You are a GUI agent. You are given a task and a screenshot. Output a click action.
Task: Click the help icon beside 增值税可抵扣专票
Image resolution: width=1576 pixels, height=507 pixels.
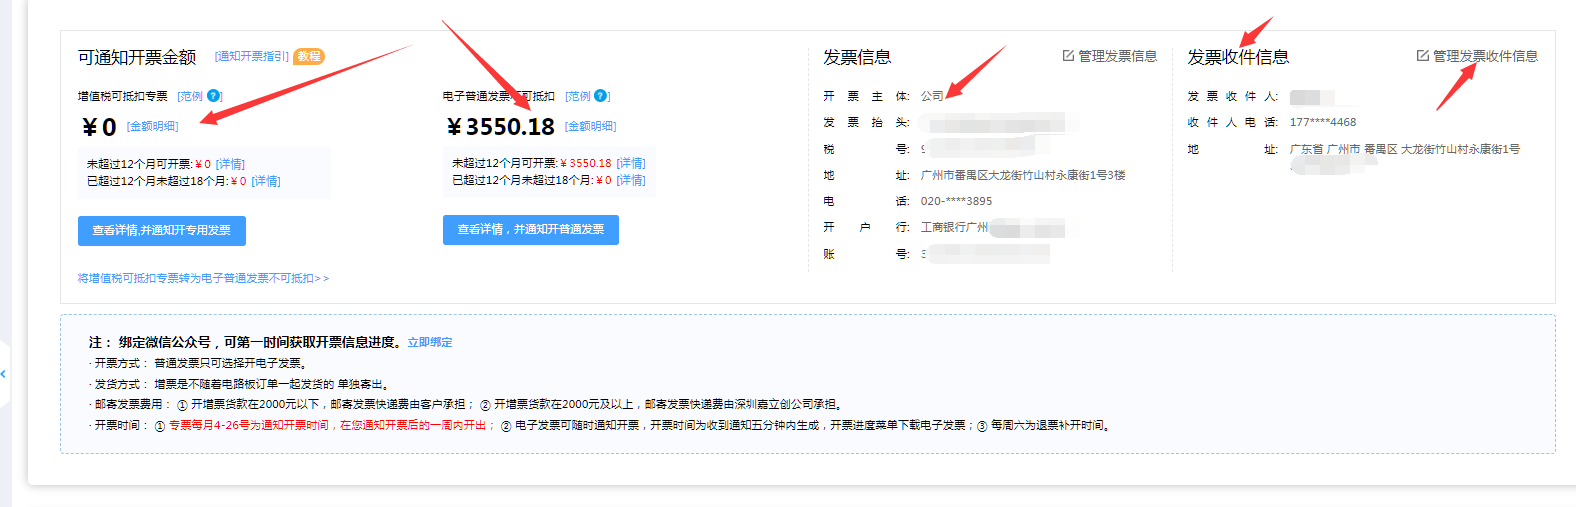[213, 96]
